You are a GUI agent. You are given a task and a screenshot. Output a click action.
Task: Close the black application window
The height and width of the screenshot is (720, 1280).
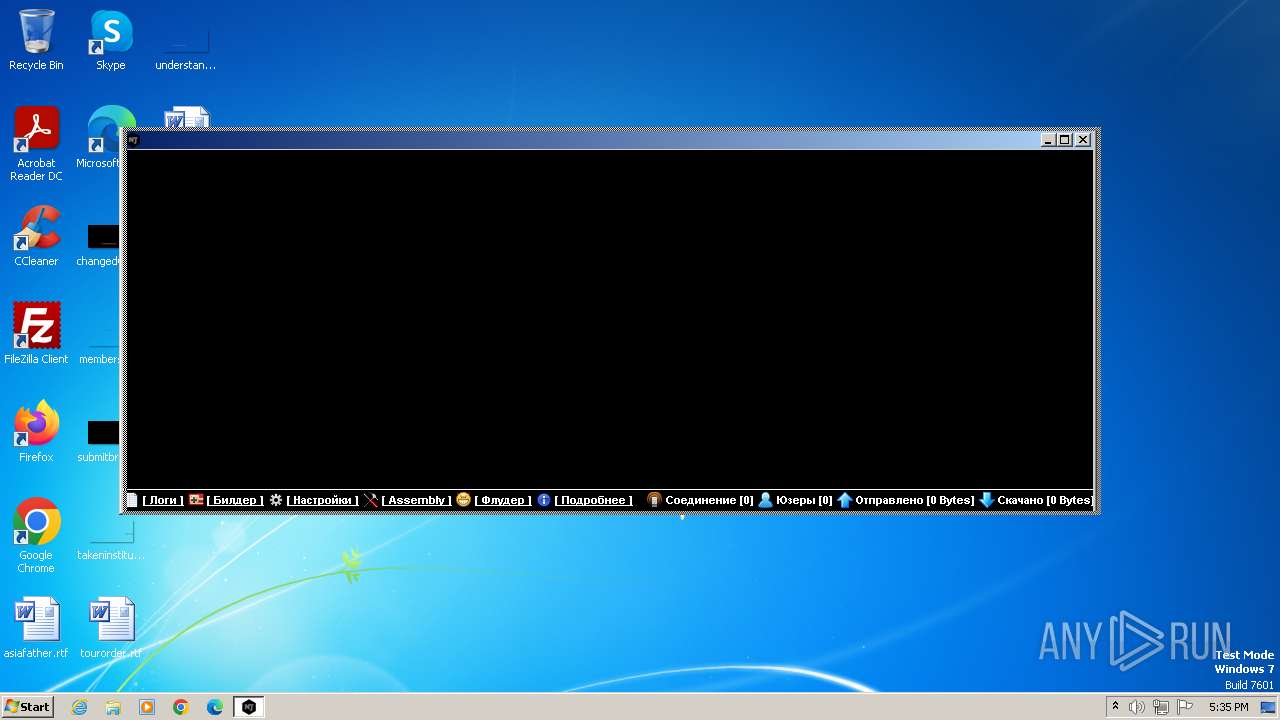coord(1083,140)
